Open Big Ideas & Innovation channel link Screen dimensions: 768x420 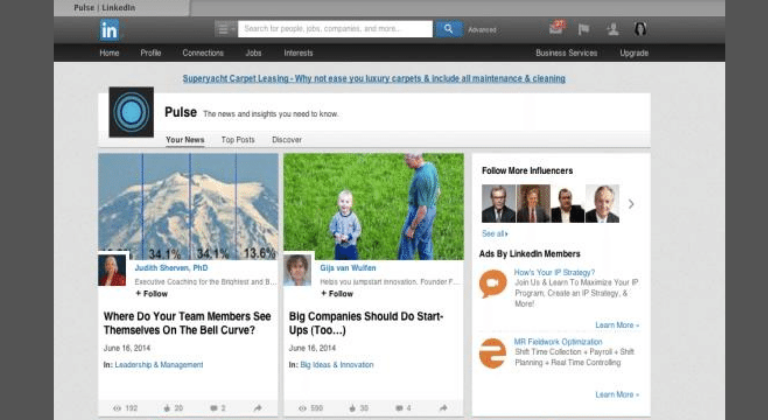click(x=337, y=365)
